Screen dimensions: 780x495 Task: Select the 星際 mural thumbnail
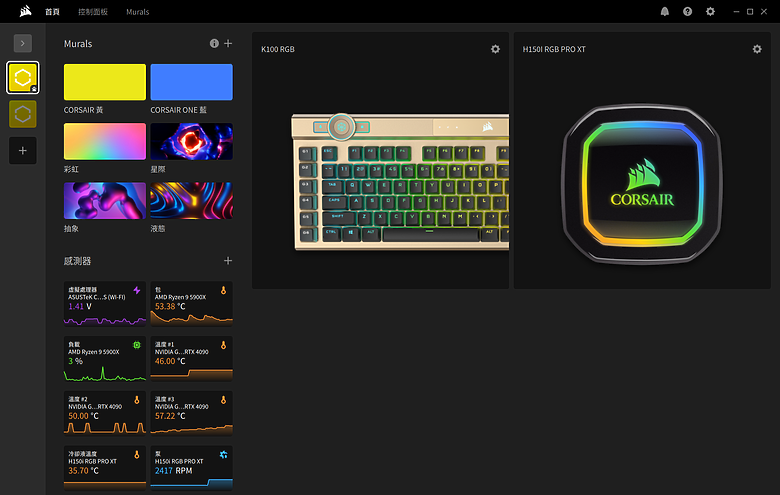[192, 142]
